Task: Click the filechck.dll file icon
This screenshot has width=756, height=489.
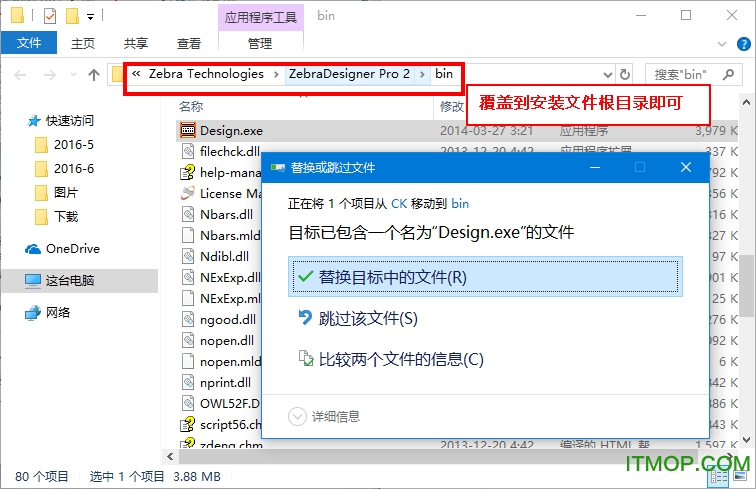Action: 188,151
